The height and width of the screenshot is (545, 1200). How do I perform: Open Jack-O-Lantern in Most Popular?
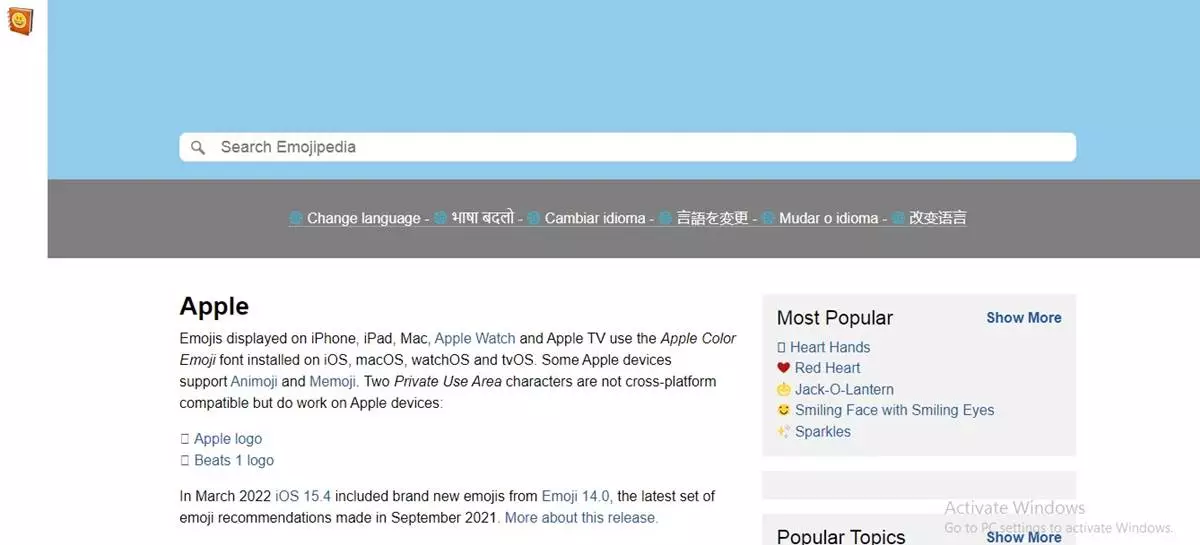pos(844,389)
